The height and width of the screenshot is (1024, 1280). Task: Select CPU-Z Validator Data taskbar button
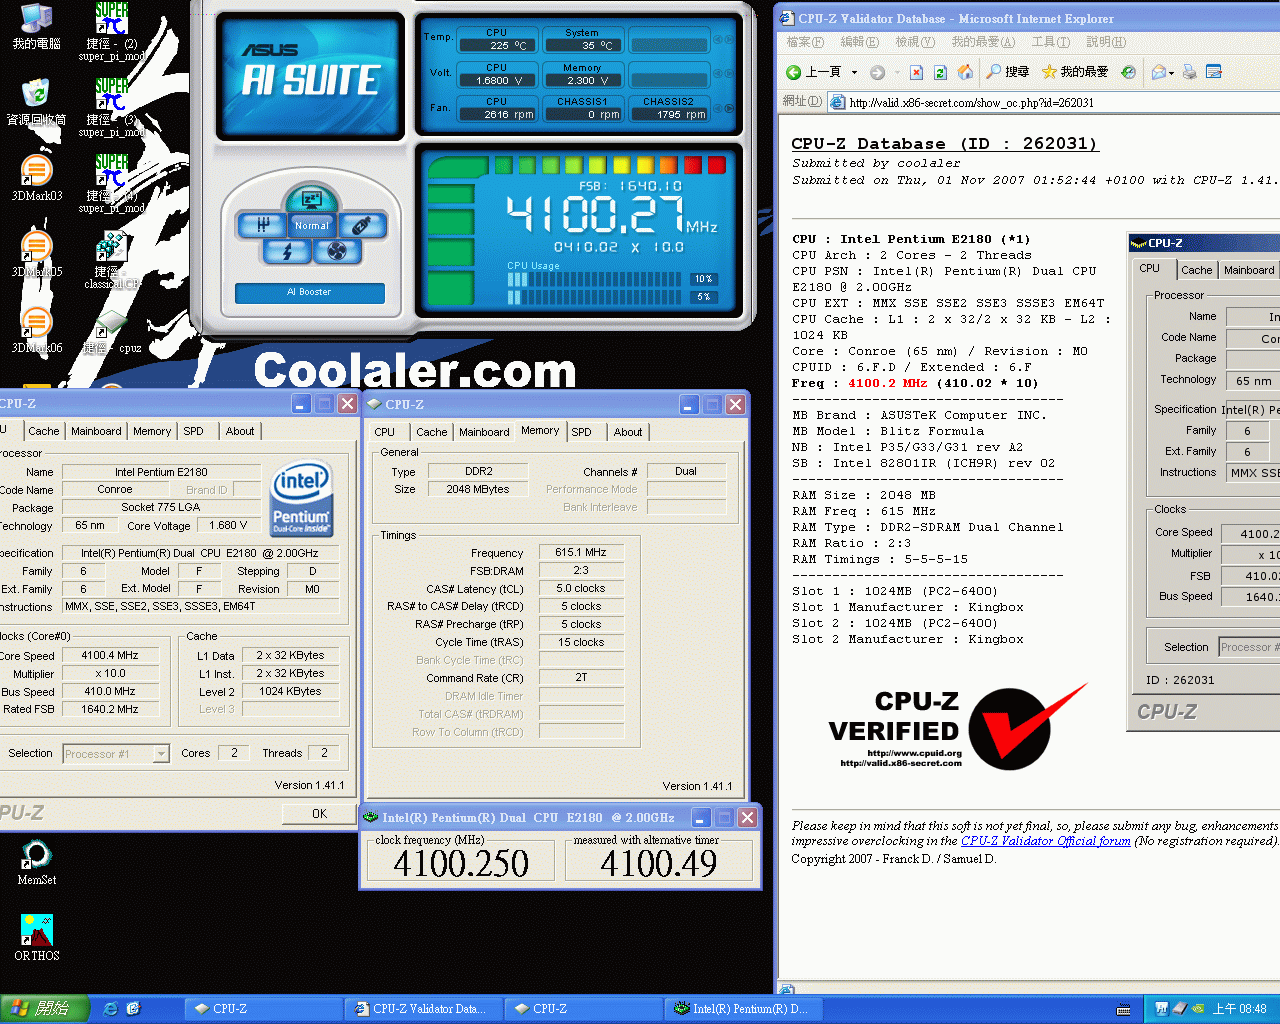click(424, 1009)
